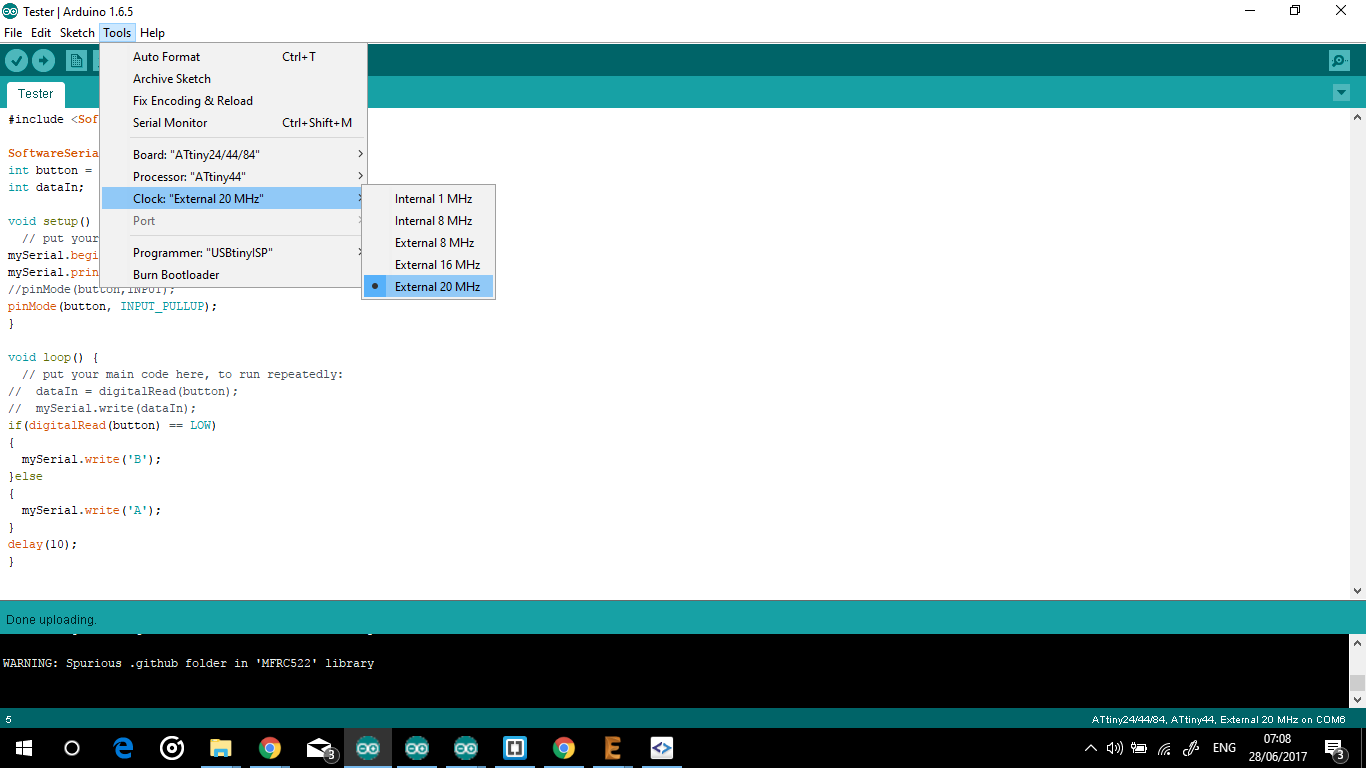Viewport: 1366px width, 768px height.
Task: Click Burn Bootloader in the Tools menu
Action: click(x=234, y=275)
